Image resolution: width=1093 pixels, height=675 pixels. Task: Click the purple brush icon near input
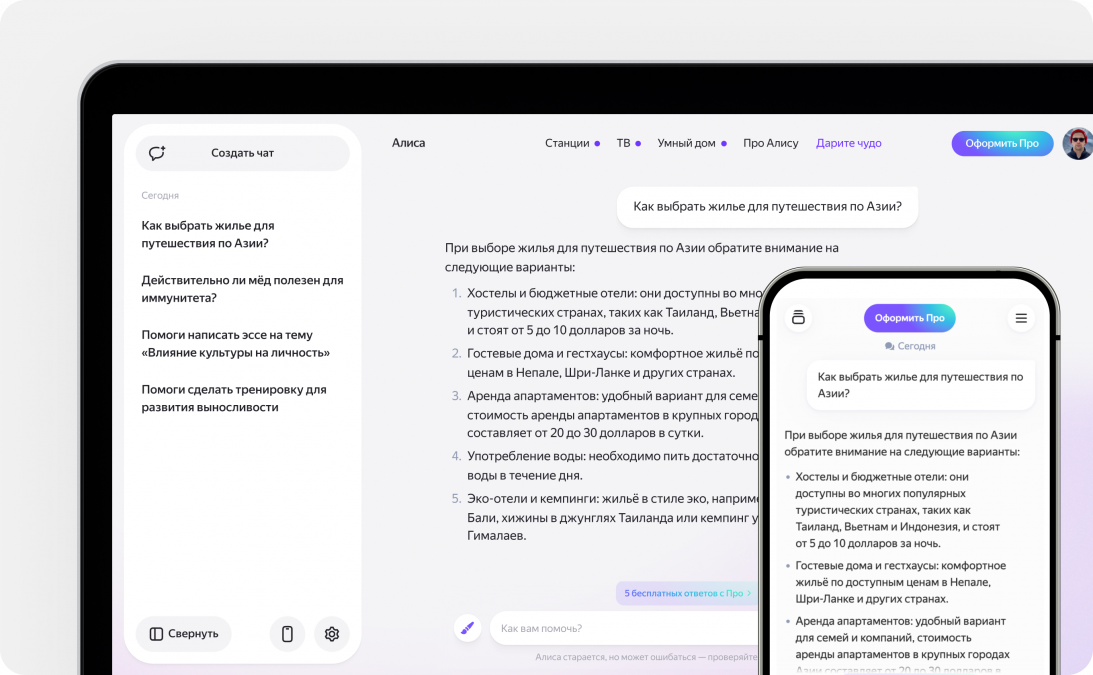[468, 628]
